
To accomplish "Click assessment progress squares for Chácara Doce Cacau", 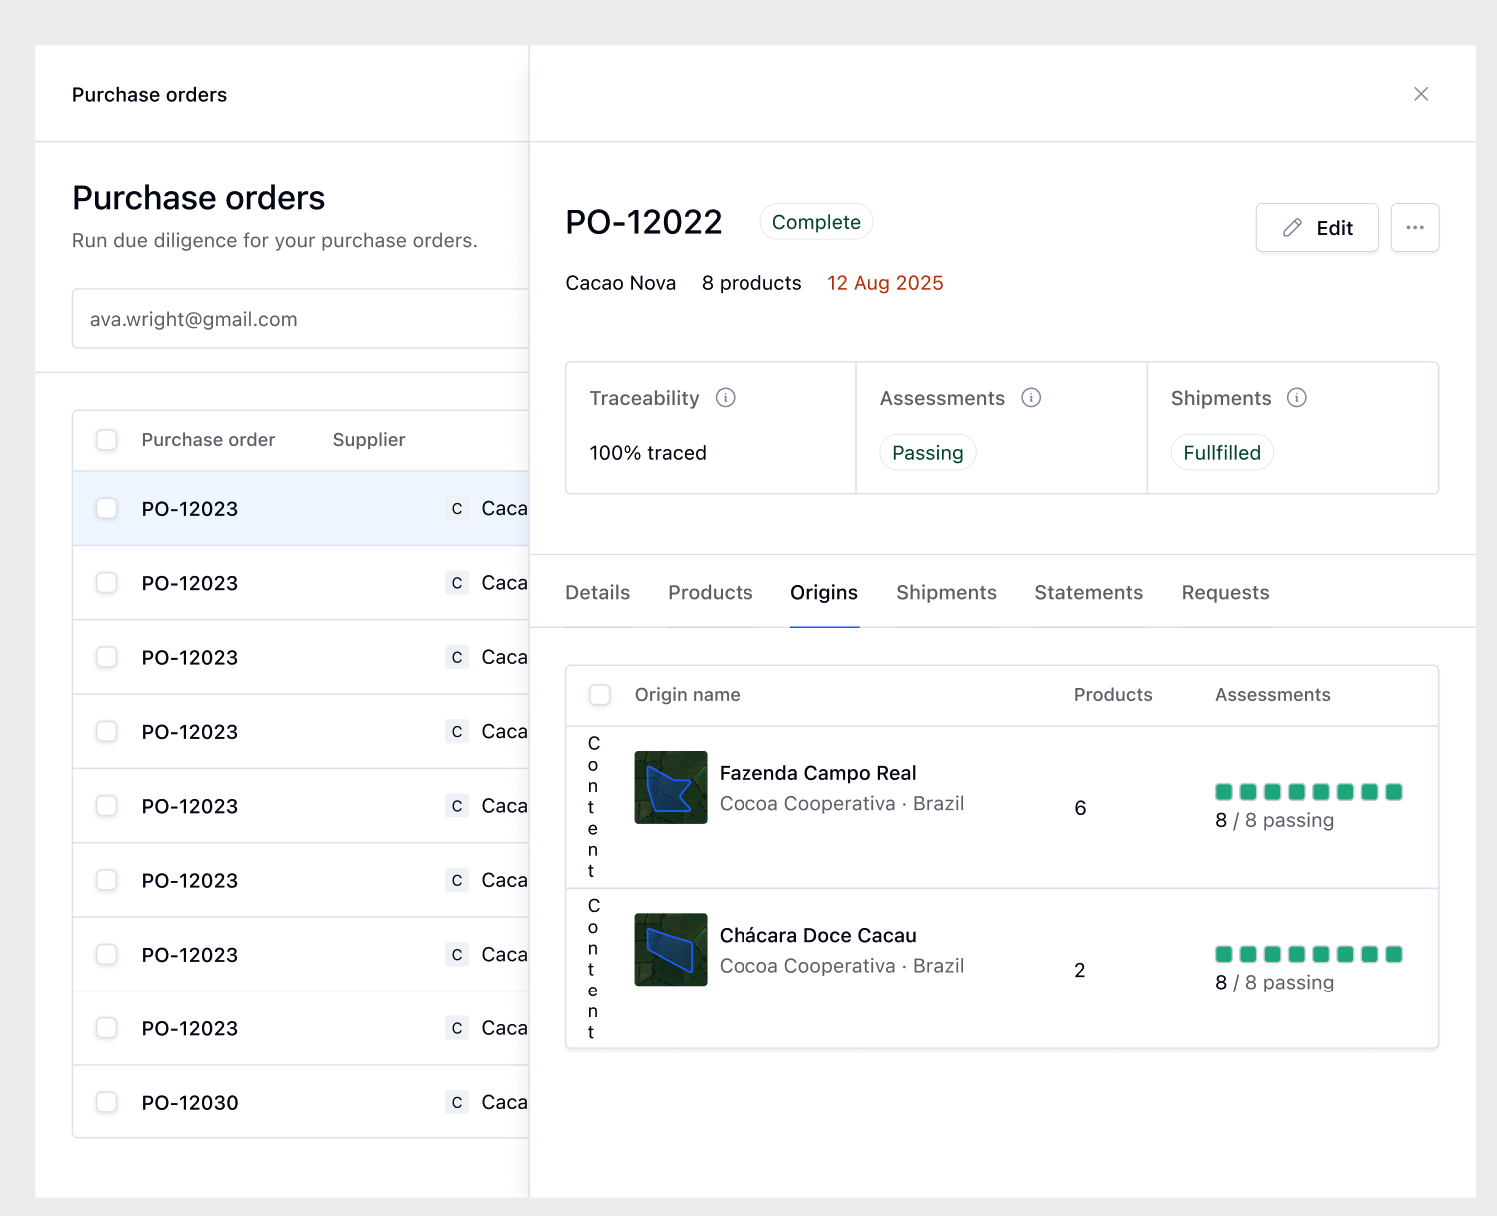I will pyautogui.click(x=1309, y=954).
